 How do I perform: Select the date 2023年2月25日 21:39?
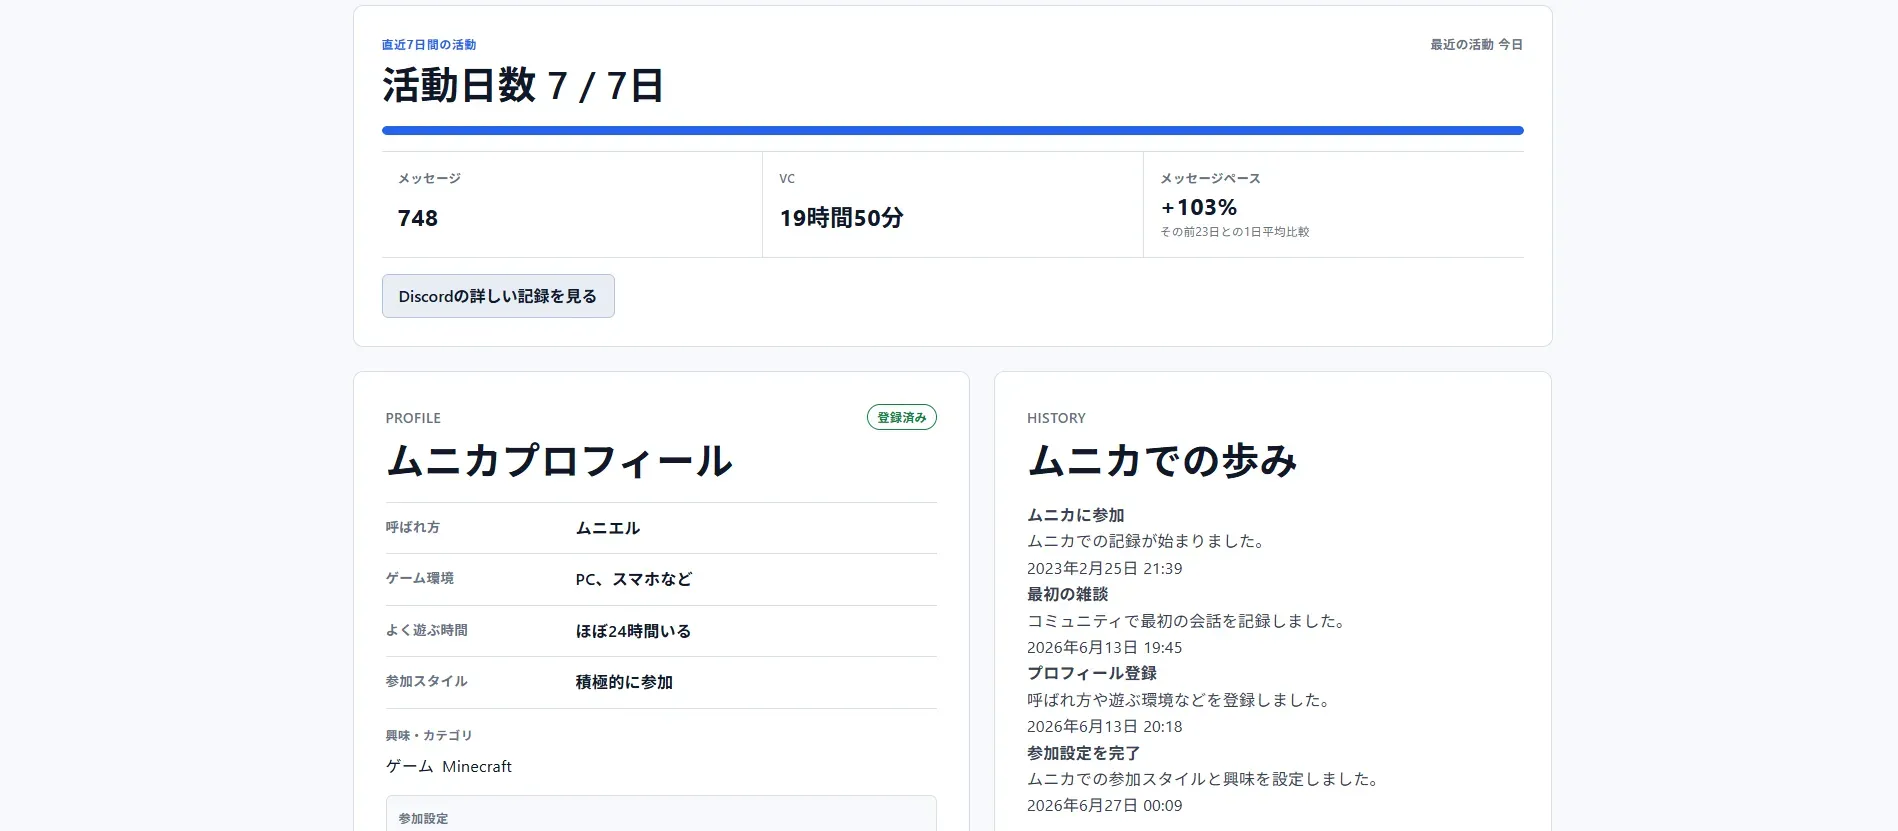pos(1105,568)
